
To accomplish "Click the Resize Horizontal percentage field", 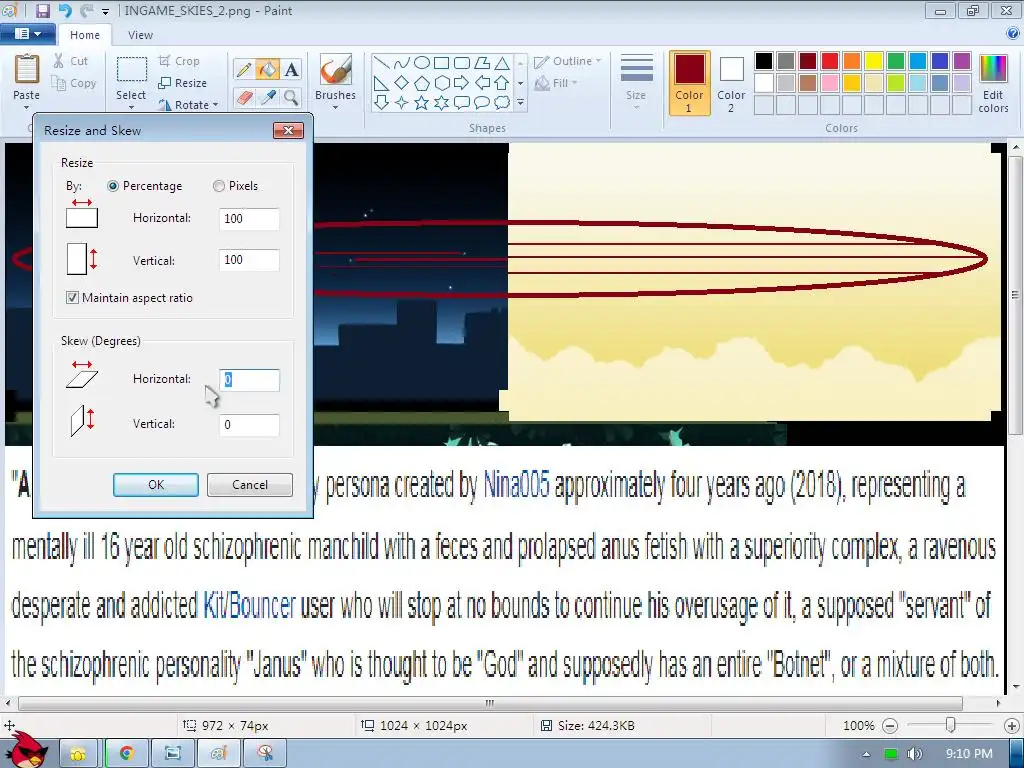I will click(x=249, y=219).
